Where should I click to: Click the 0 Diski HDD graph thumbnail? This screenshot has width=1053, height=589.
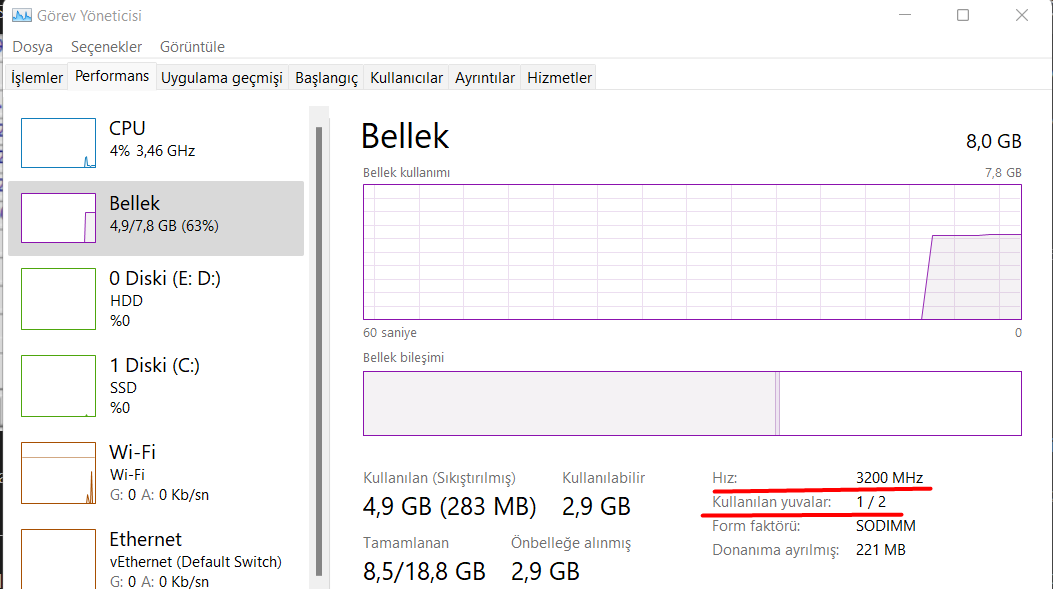[58, 298]
